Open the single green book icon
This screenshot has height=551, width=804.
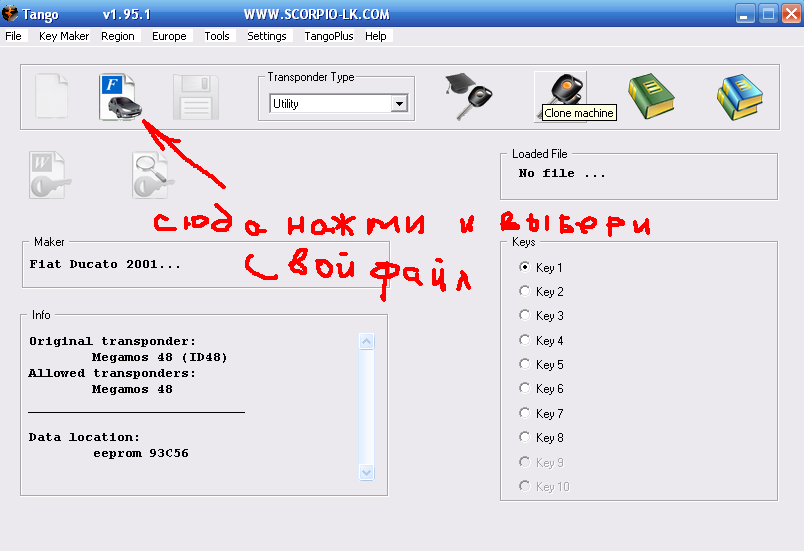pyautogui.click(x=651, y=96)
